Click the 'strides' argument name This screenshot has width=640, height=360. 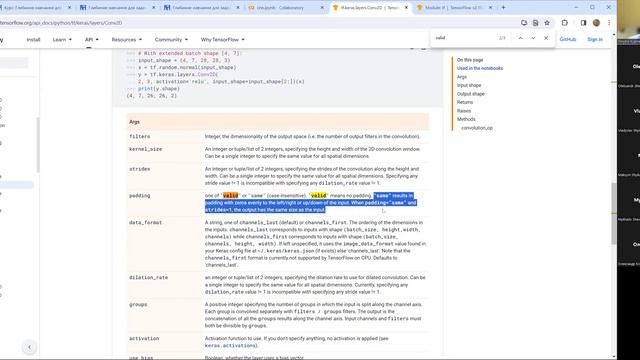140,169
